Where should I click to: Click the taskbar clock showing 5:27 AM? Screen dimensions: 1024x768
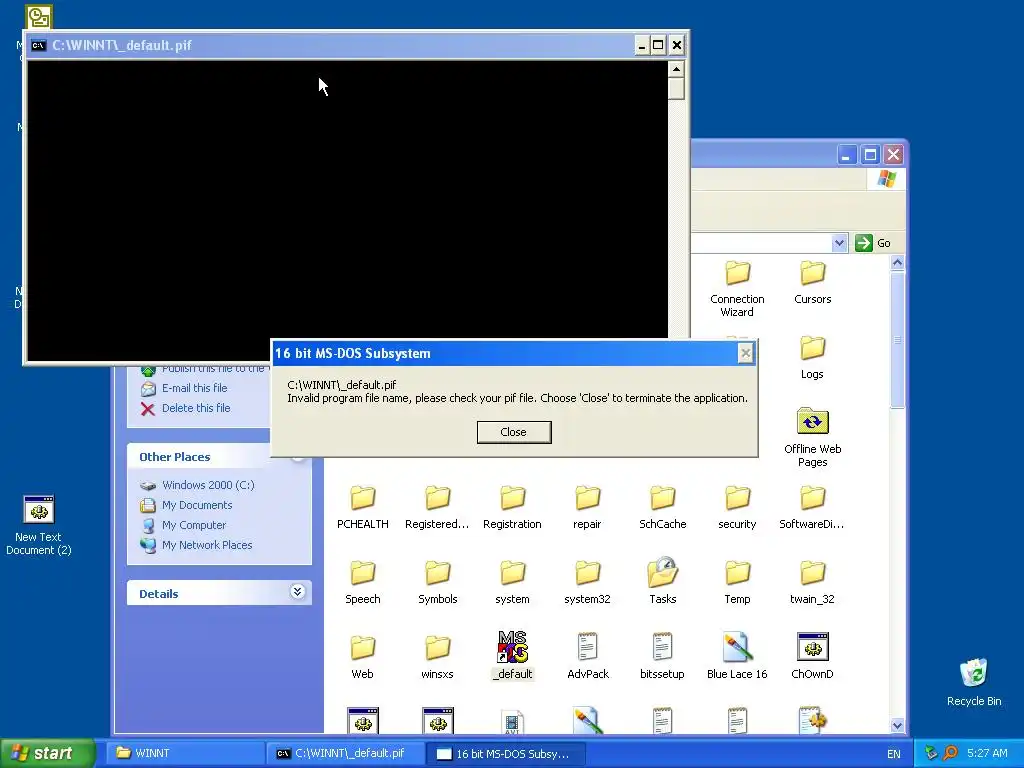(987, 753)
